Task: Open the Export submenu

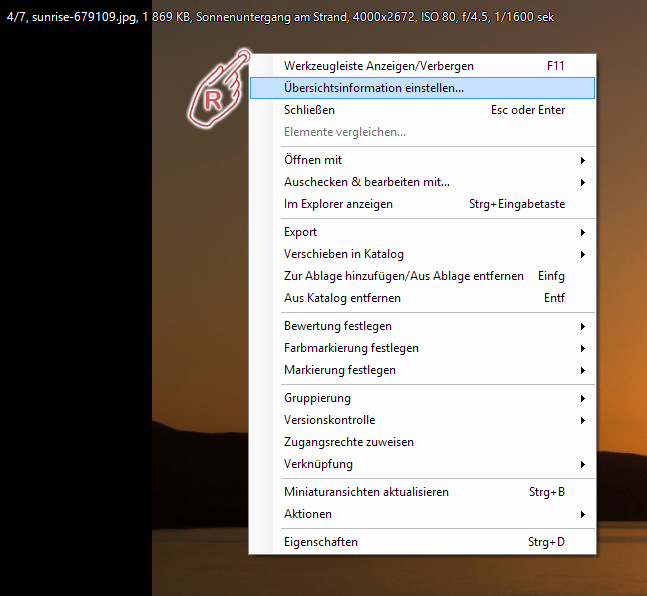Action: pyautogui.click(x=422, y=232)
